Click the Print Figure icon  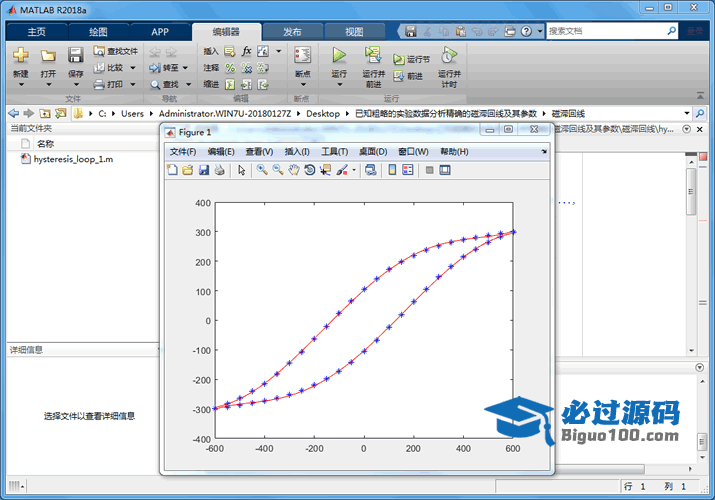click(x=219, y=170)
